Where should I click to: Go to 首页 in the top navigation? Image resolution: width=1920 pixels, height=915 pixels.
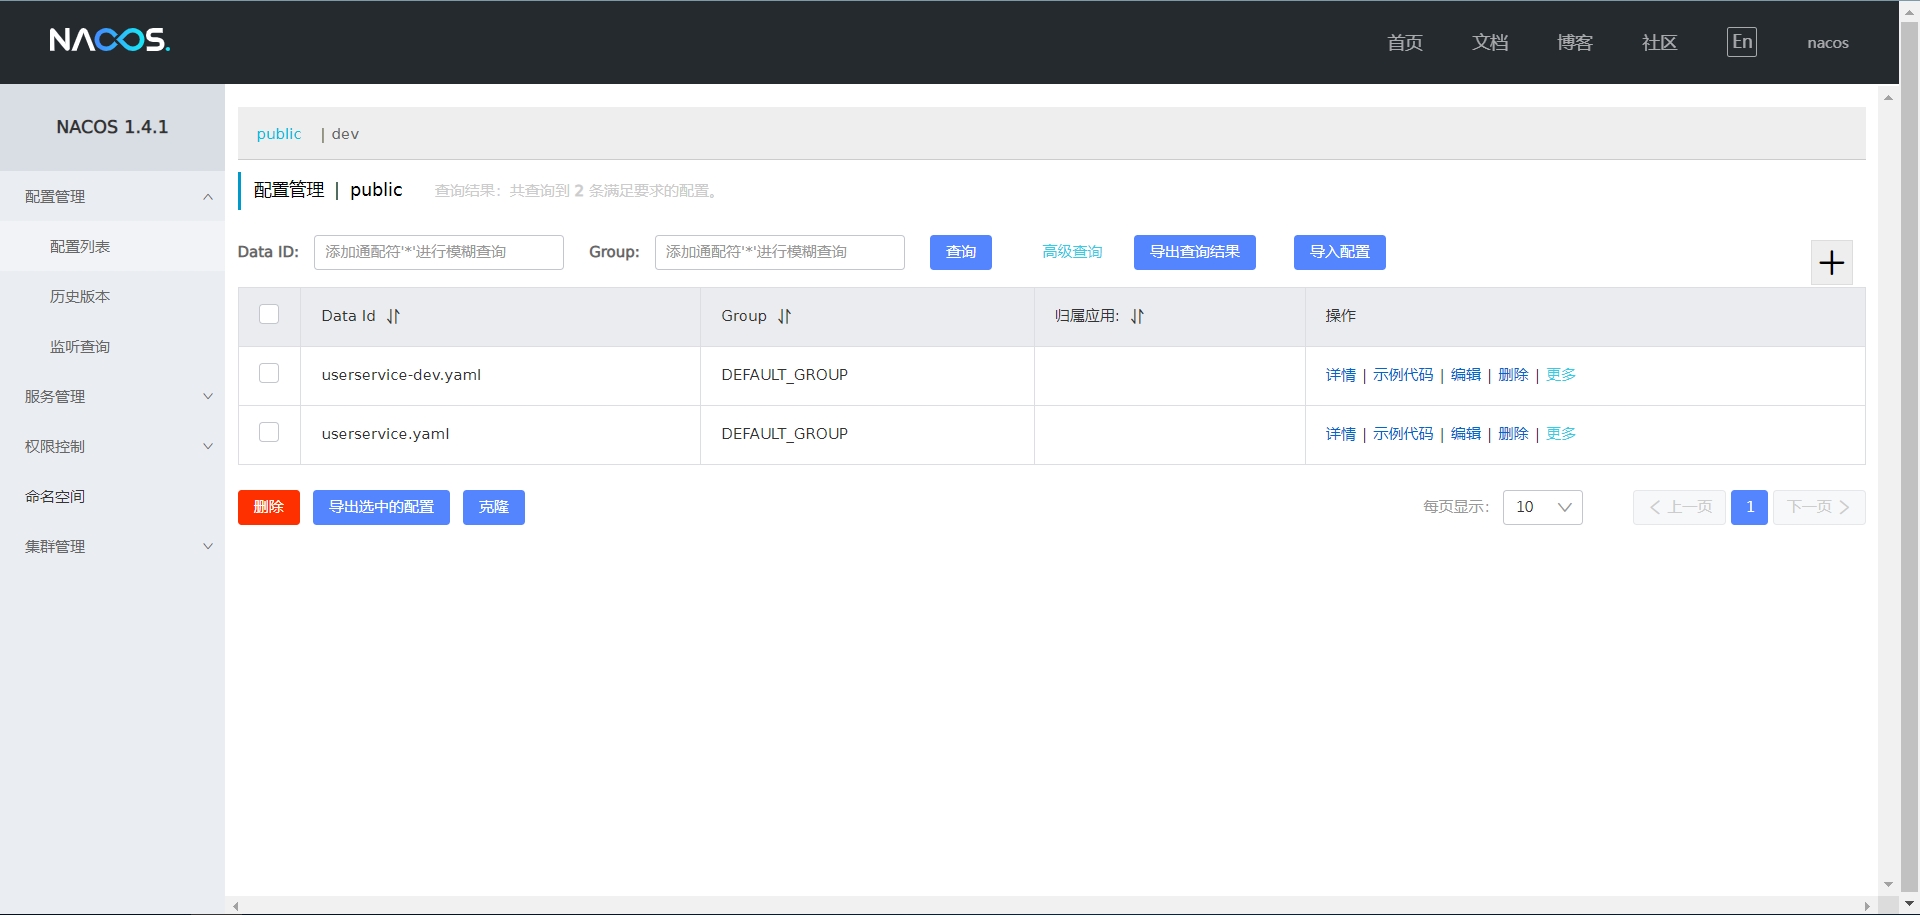coord(1405,42)
